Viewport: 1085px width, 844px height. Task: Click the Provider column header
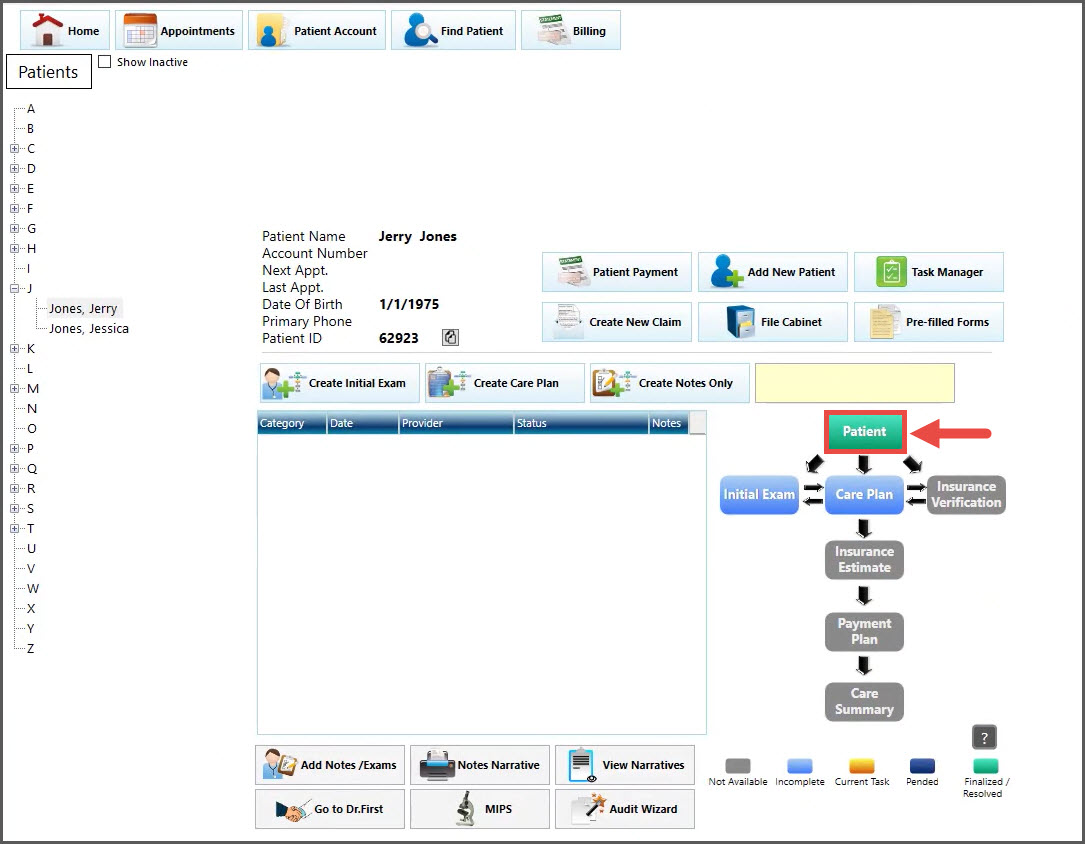tap(456, 423)
